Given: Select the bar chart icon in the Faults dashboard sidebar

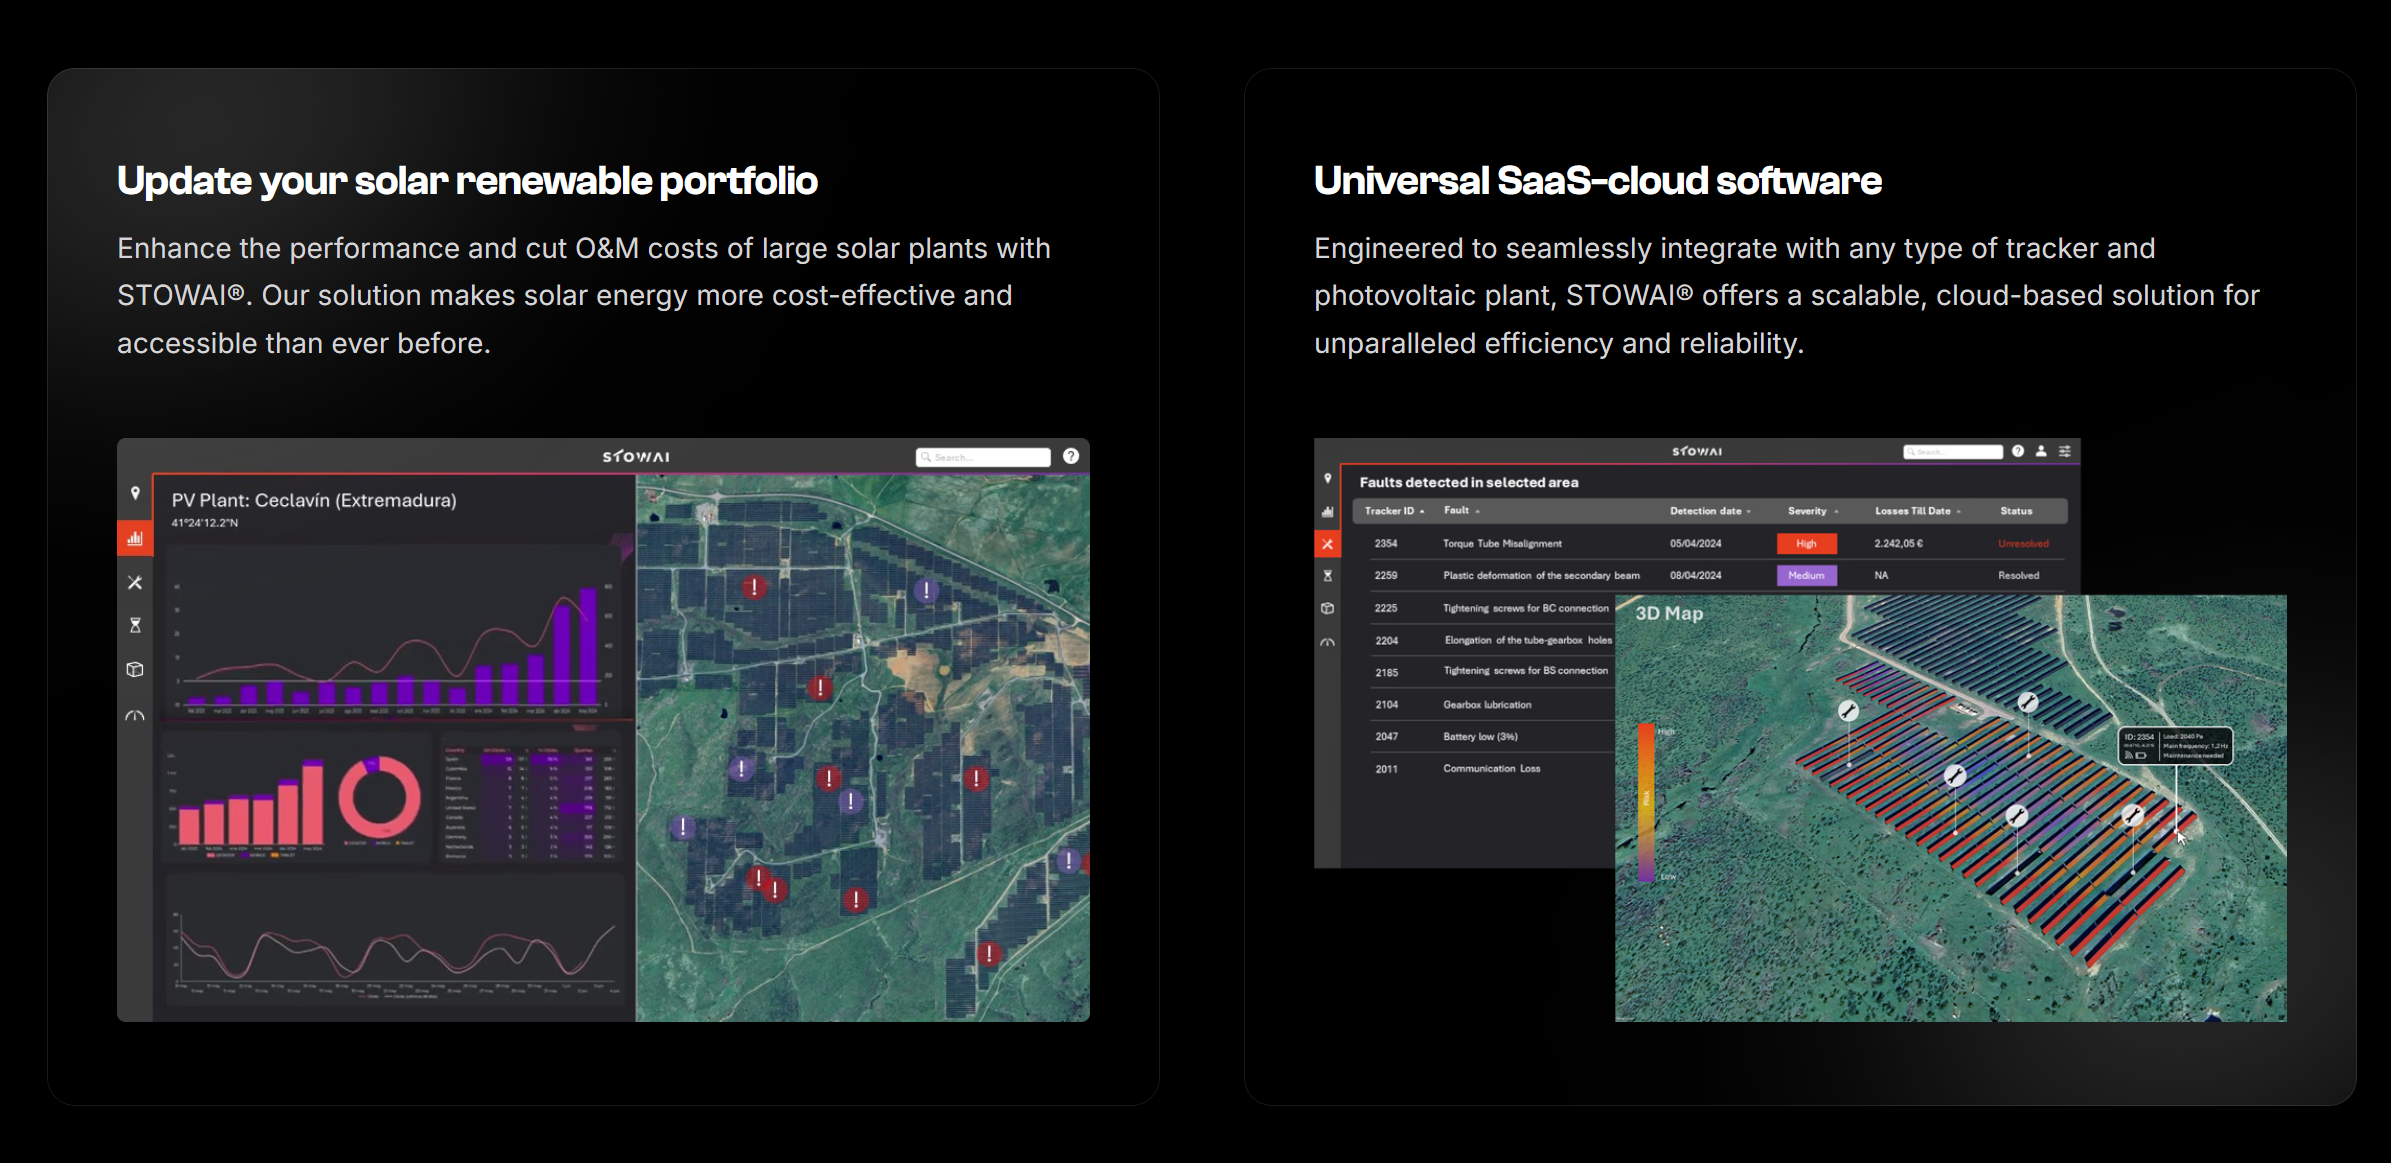Looking at the screenshot, I should click(x=1328, y=511).
